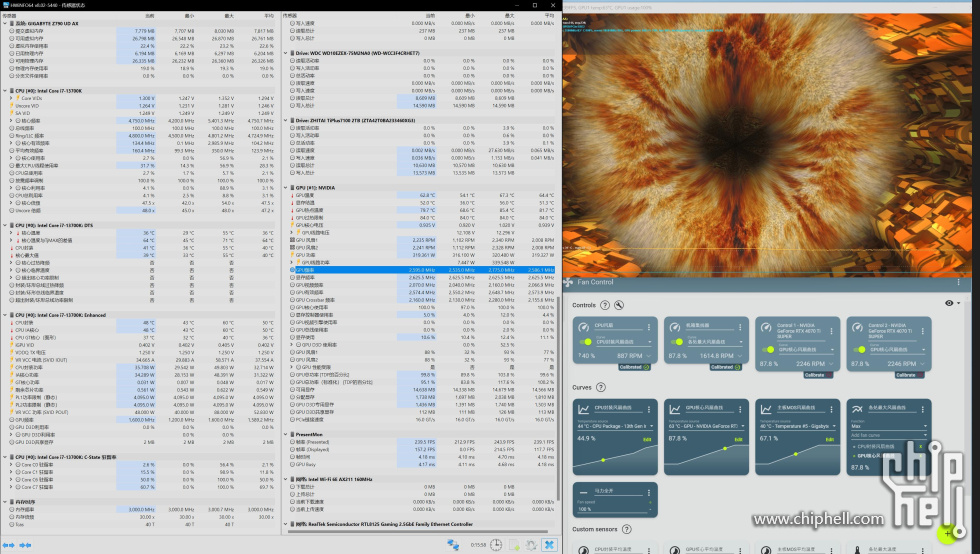The height and width of the screenshot is (554, 980).
Task: Click Calibrate button under Control 2 NVIDIA card
Action: point(909,375)
